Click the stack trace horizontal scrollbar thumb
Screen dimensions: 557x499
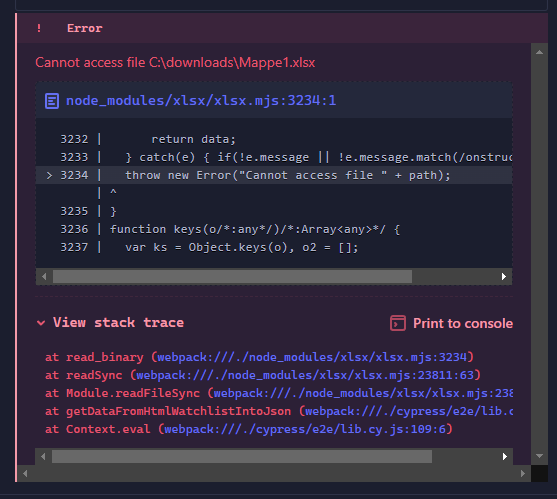click(242, 456)
